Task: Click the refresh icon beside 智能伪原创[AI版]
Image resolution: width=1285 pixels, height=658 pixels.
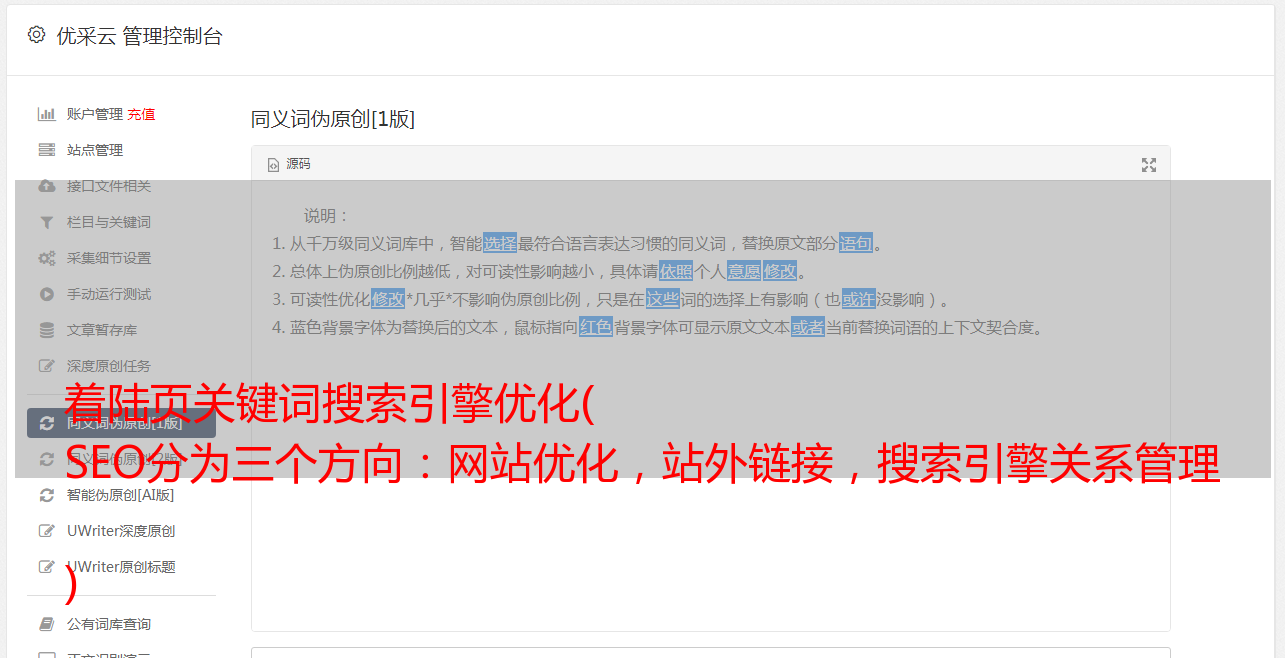Action: (46, 495)
